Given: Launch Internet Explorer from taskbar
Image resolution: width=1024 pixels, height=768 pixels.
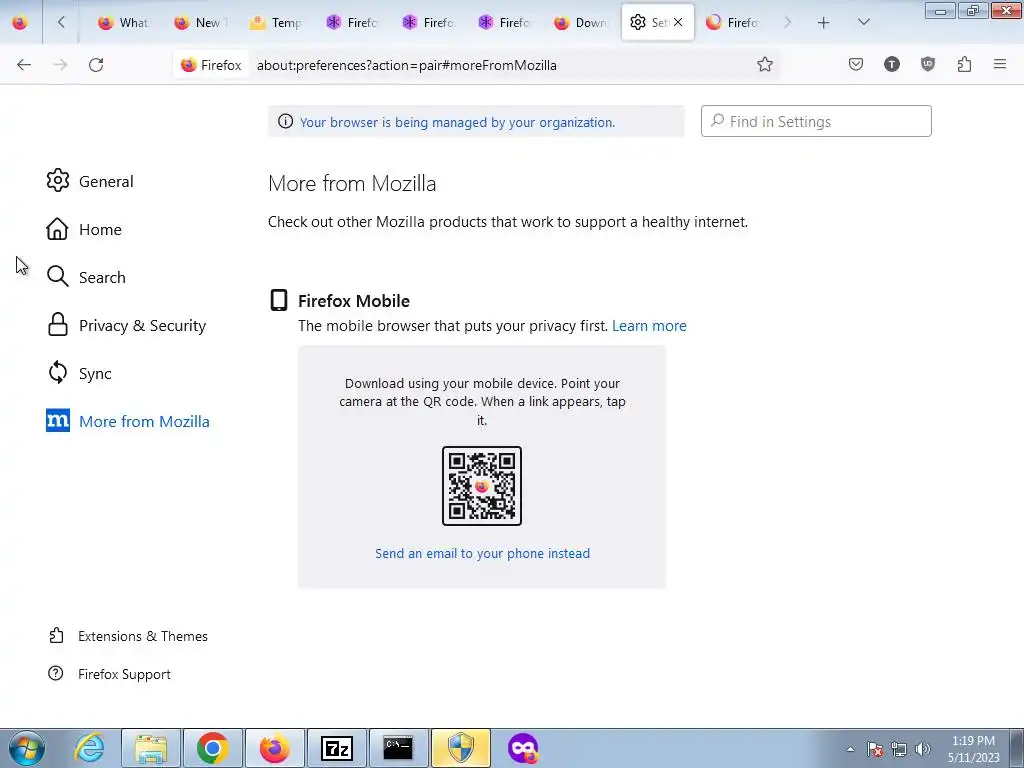Looking at the screenshot, I should 89,748.
